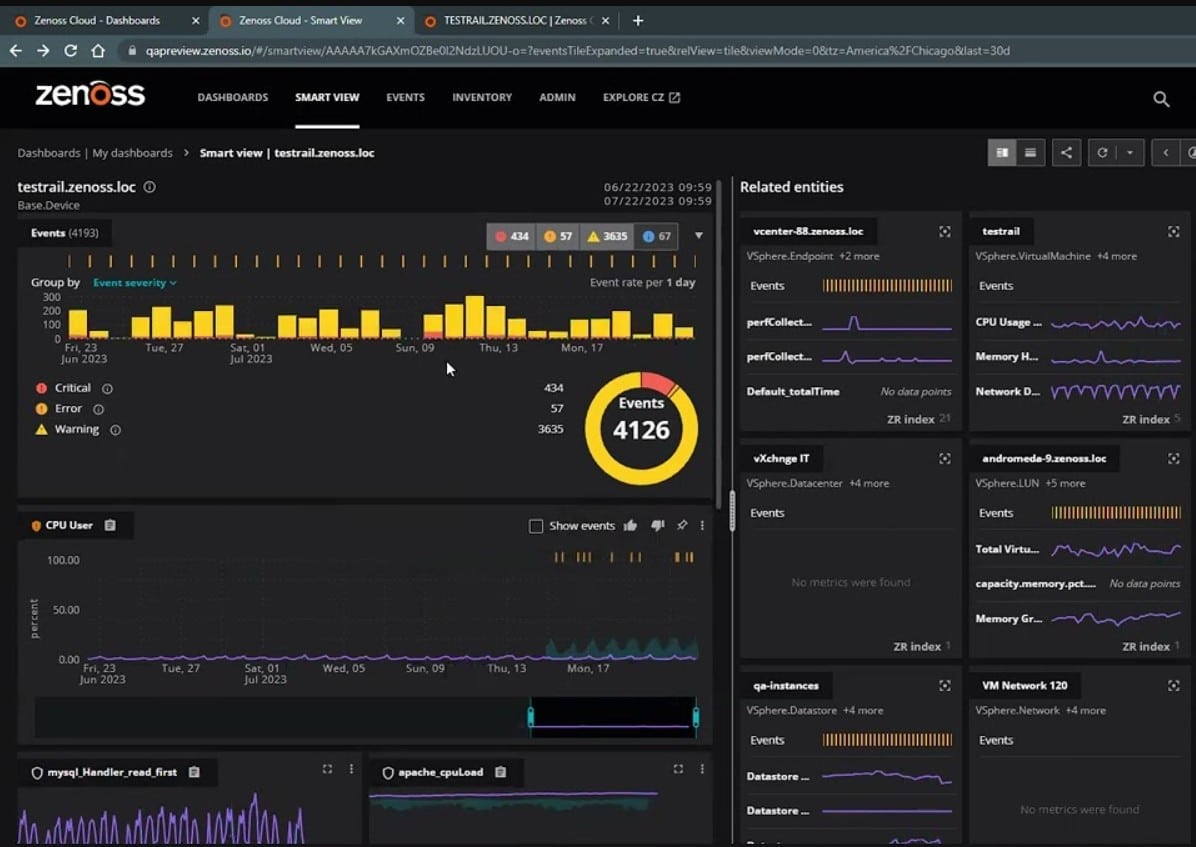
Task: Give thumbs down feedback on CPU User graph
Action: tap(658, 525)
